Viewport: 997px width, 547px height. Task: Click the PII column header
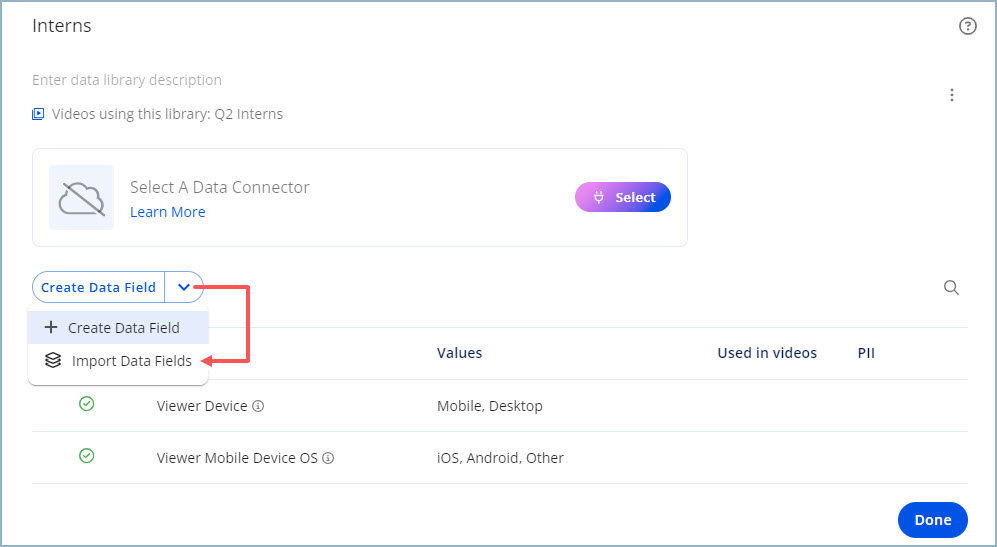(866, 353)
